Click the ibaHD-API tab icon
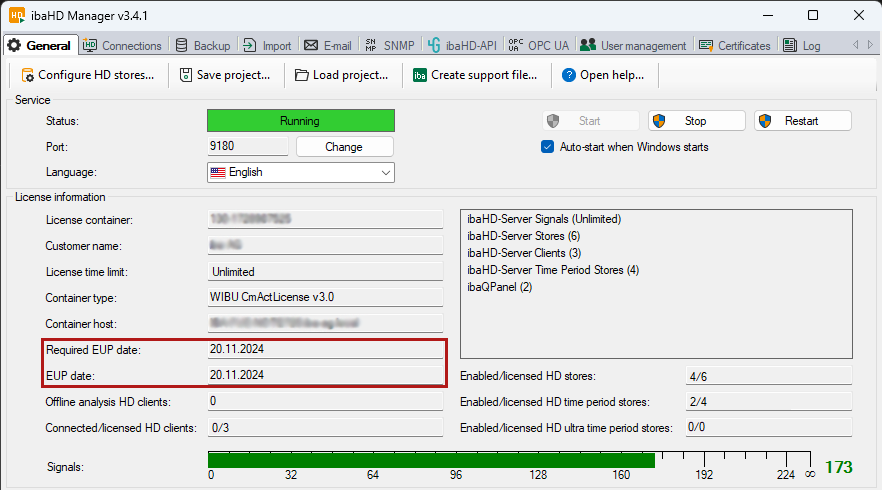Viewport: 882px width, 490px height. [x=433, y=46]
